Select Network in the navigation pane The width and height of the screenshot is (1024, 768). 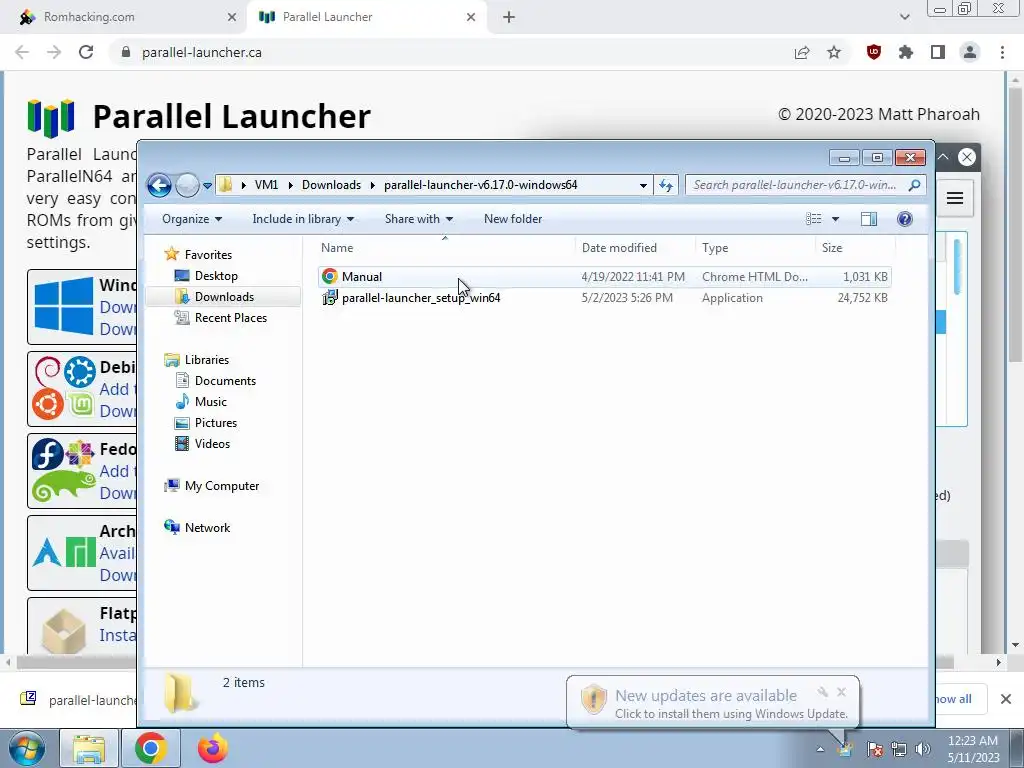pyautogui.click(x=207, y=528)
